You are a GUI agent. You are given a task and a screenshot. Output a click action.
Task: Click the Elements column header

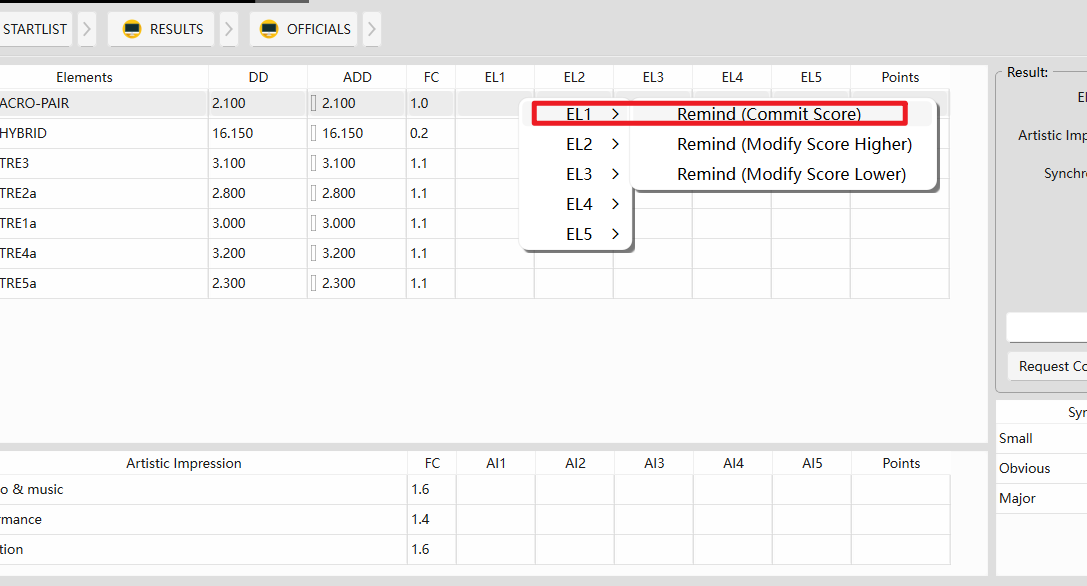[x=84, y=77]
